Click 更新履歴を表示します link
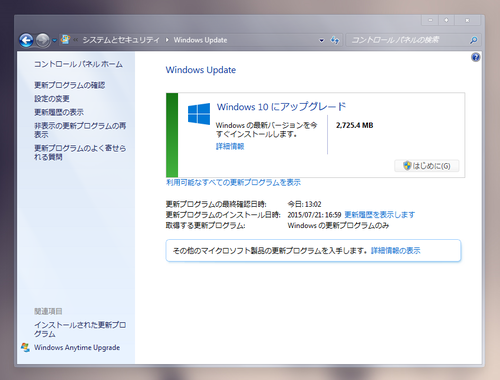Image resolution: width=500 pixels, height=380 pixels. pyautogui.click(x=380, y=215)
